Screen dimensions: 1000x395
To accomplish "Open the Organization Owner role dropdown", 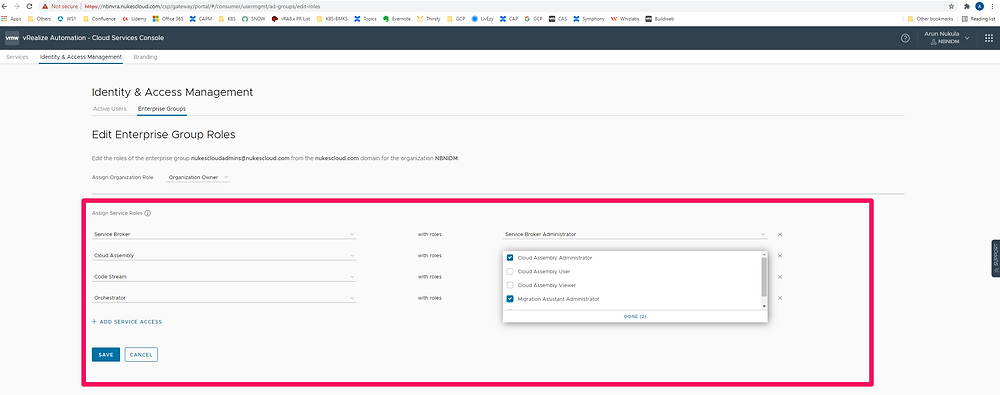I will pos(198,177).
